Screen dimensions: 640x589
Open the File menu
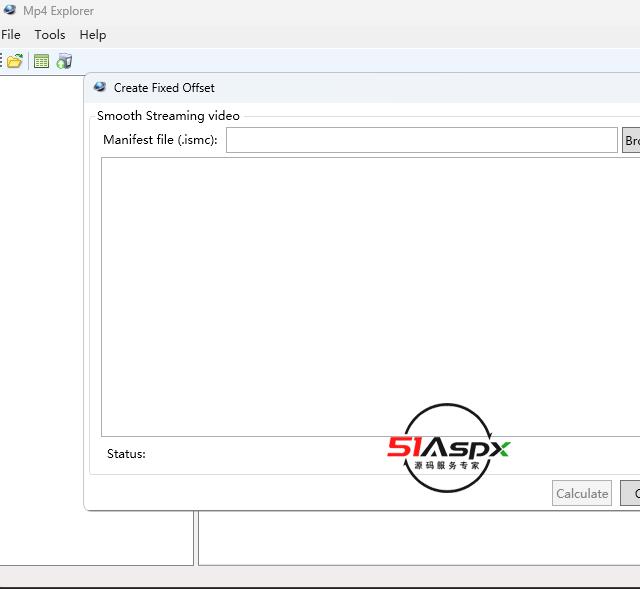point(11,35)
